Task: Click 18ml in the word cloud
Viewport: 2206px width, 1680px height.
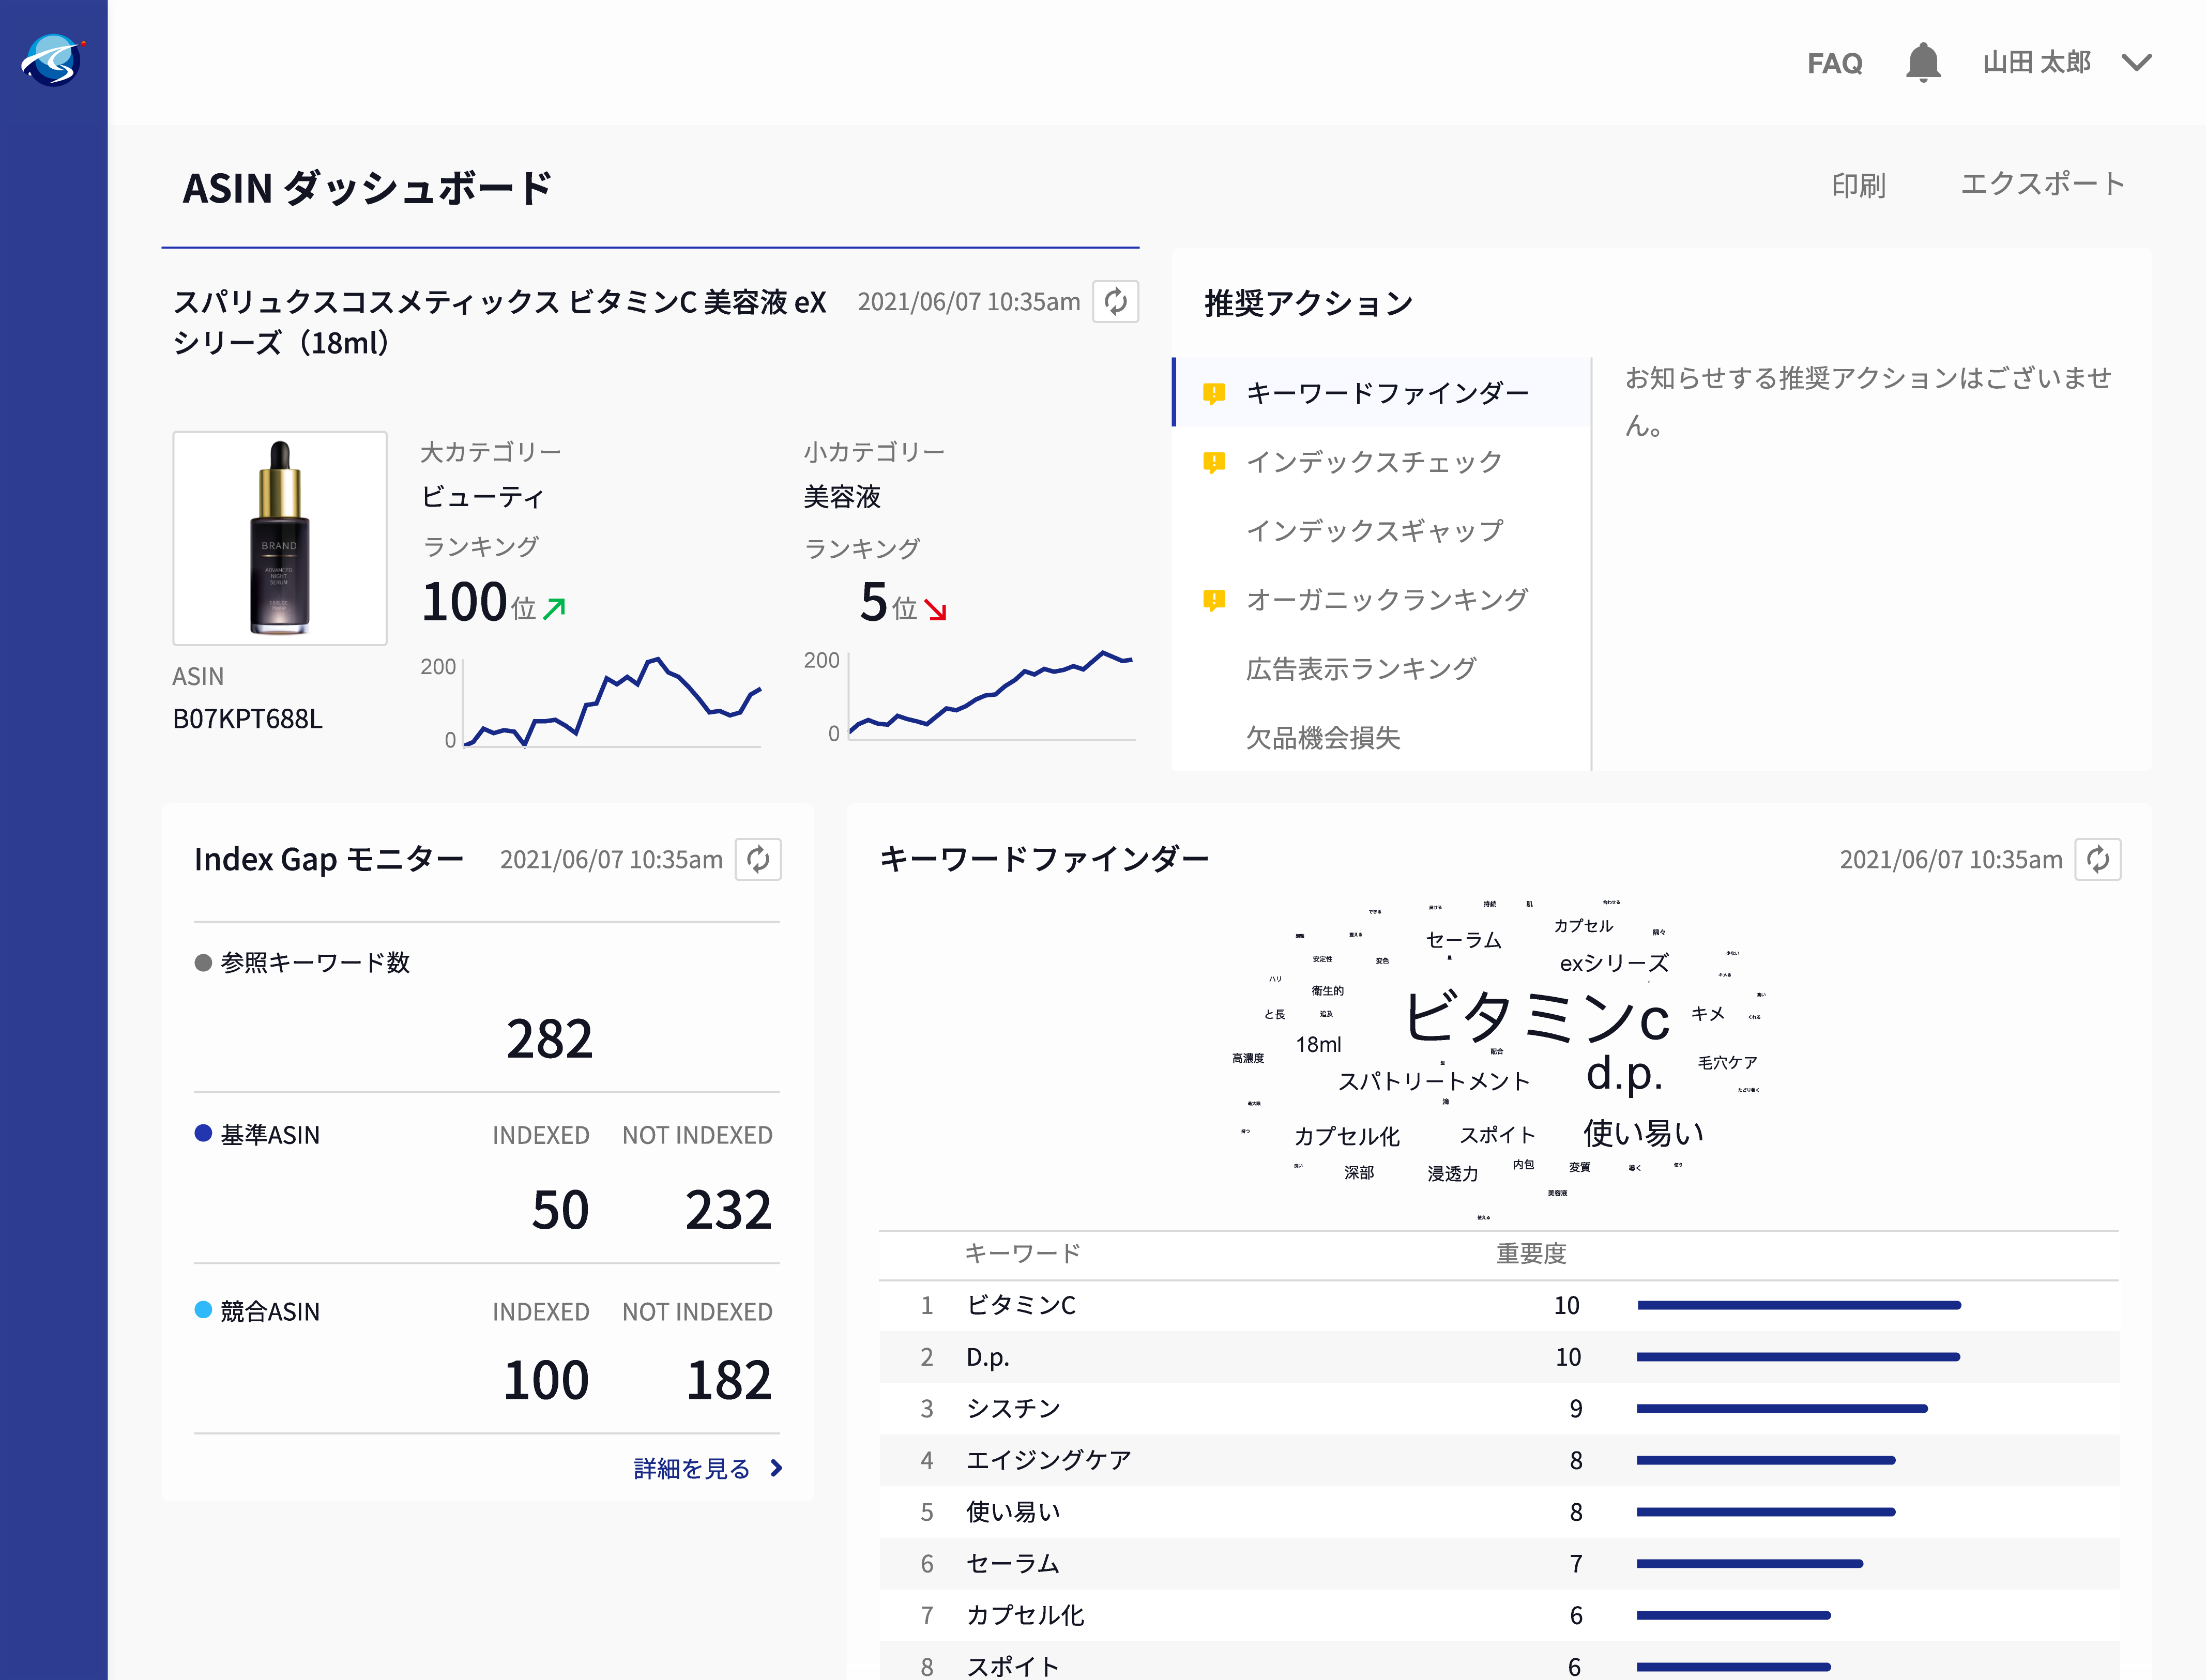Action: pyautogui.click(x=1318, y=1044)
